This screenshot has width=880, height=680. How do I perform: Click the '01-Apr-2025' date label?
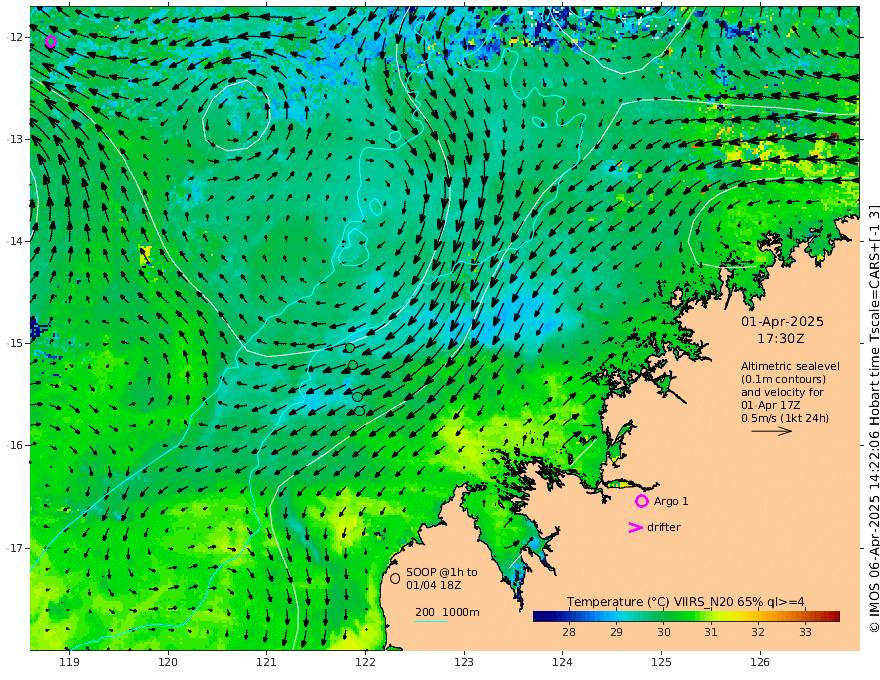pos(782,321)
